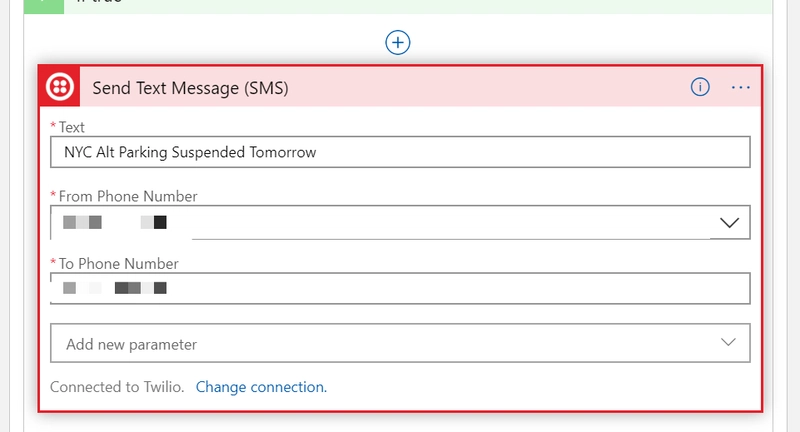
Task: Collapse the If true branch header
Action: click(x=400, y=5)
